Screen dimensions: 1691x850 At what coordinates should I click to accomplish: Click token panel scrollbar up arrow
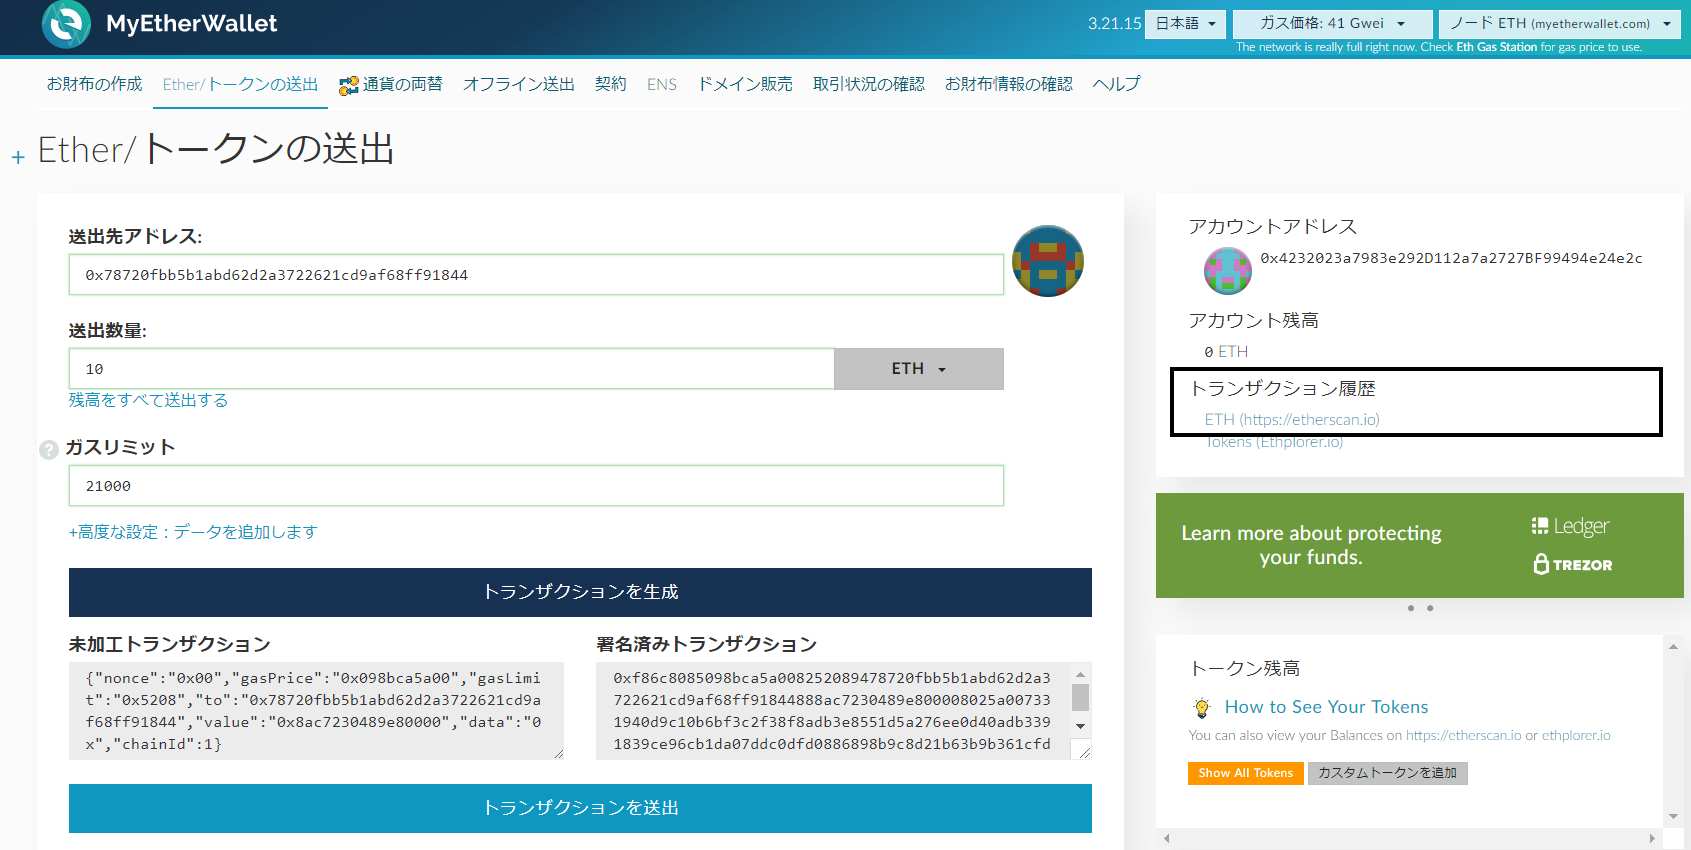1673,646
